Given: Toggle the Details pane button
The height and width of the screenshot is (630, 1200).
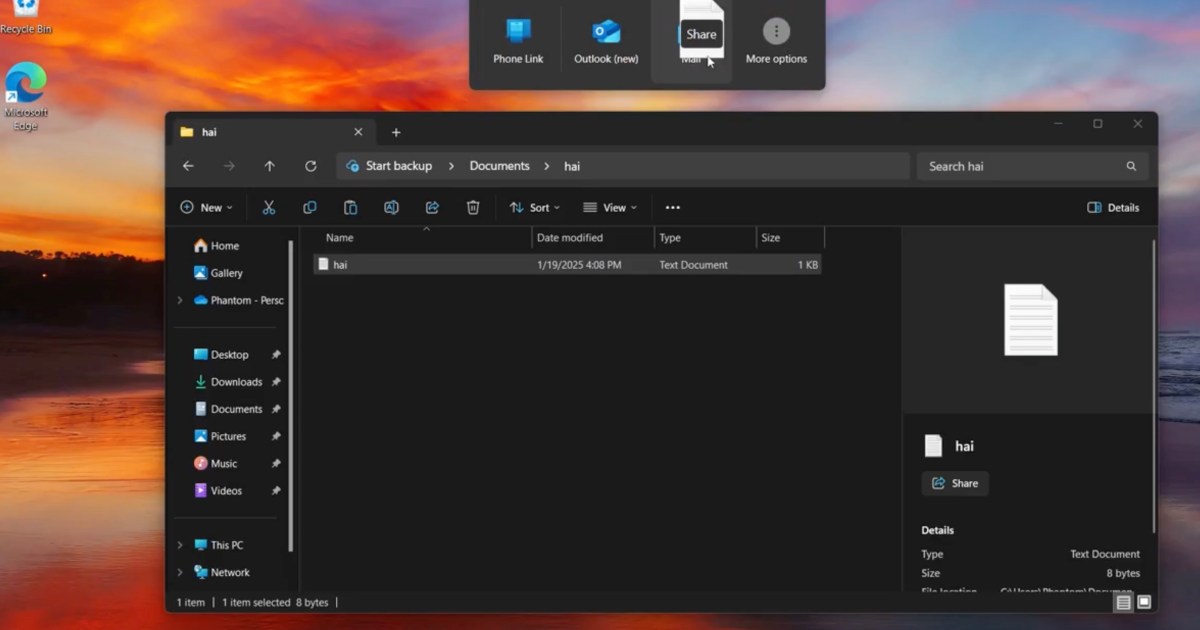Looking at the screenshot, I should (x=1113, y=208).
